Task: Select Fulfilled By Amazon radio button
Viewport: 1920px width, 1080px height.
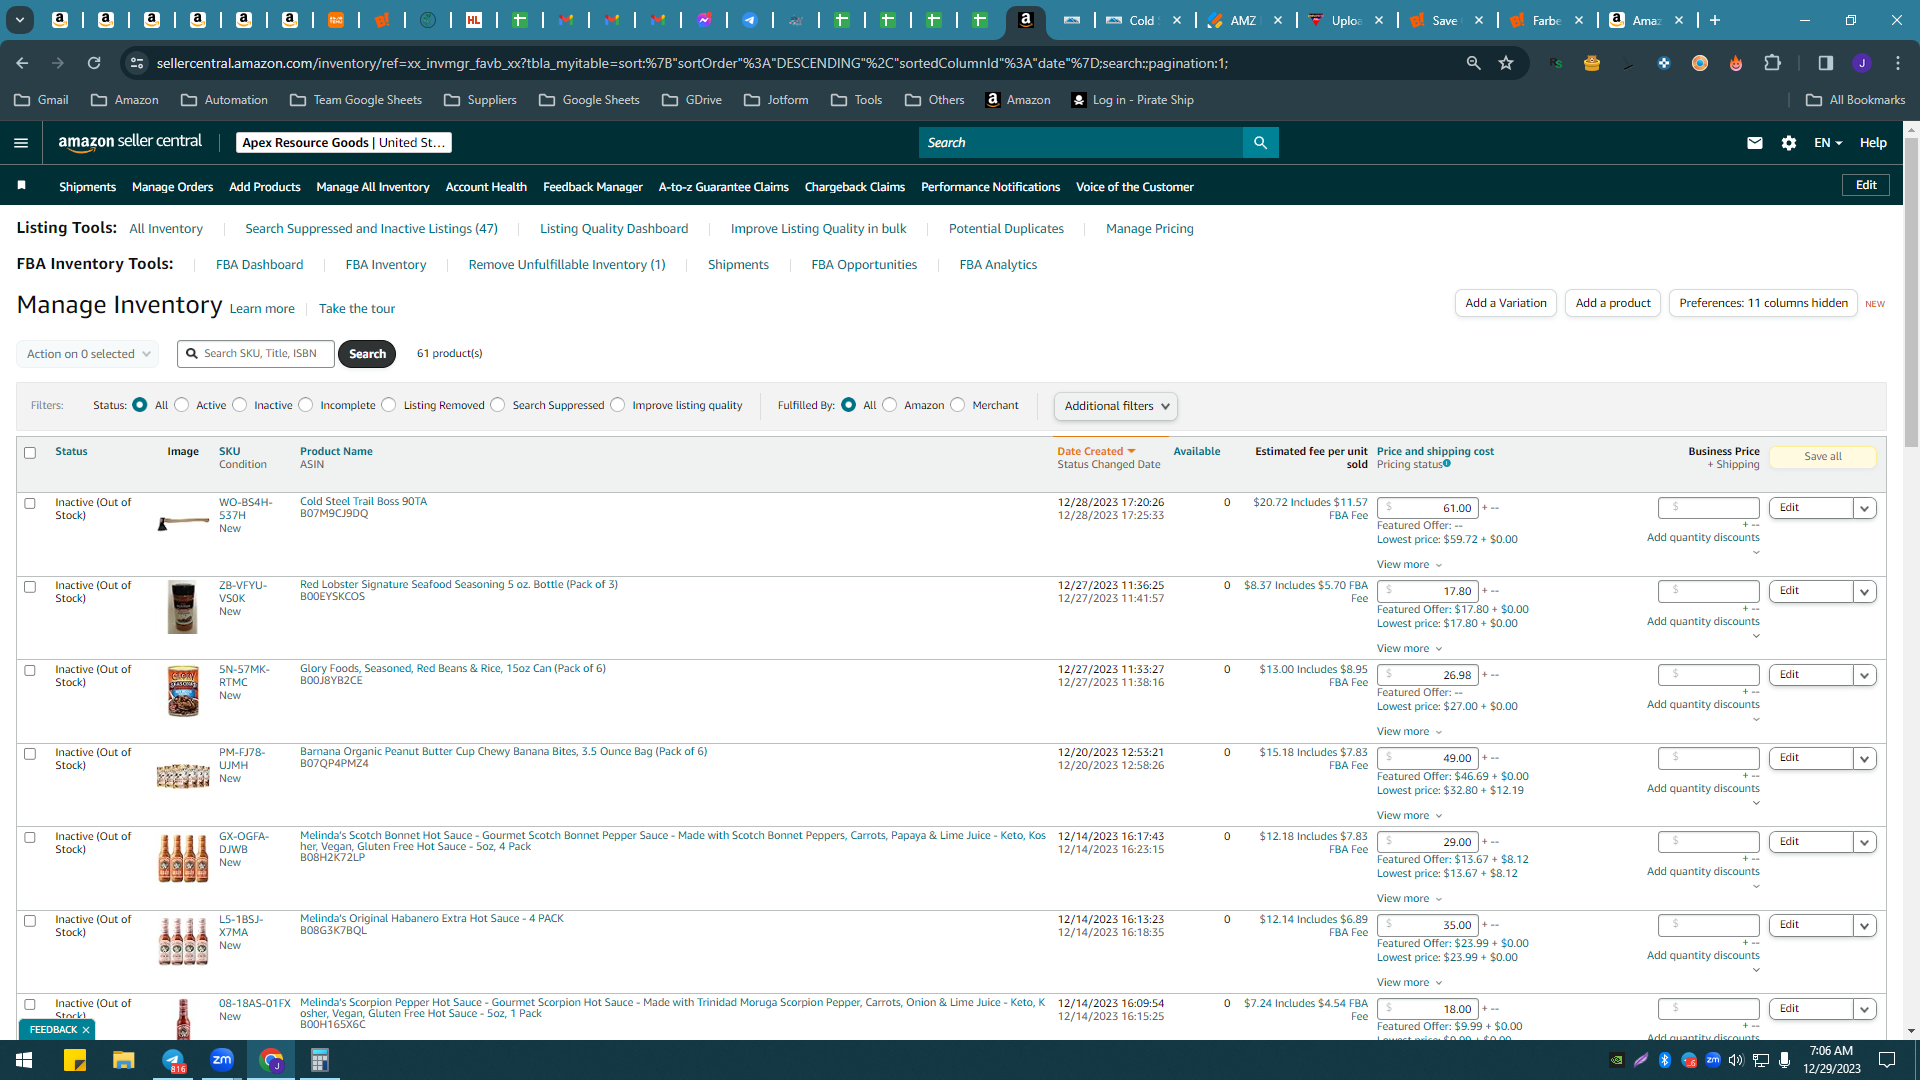Action: [x=890, y=405]
